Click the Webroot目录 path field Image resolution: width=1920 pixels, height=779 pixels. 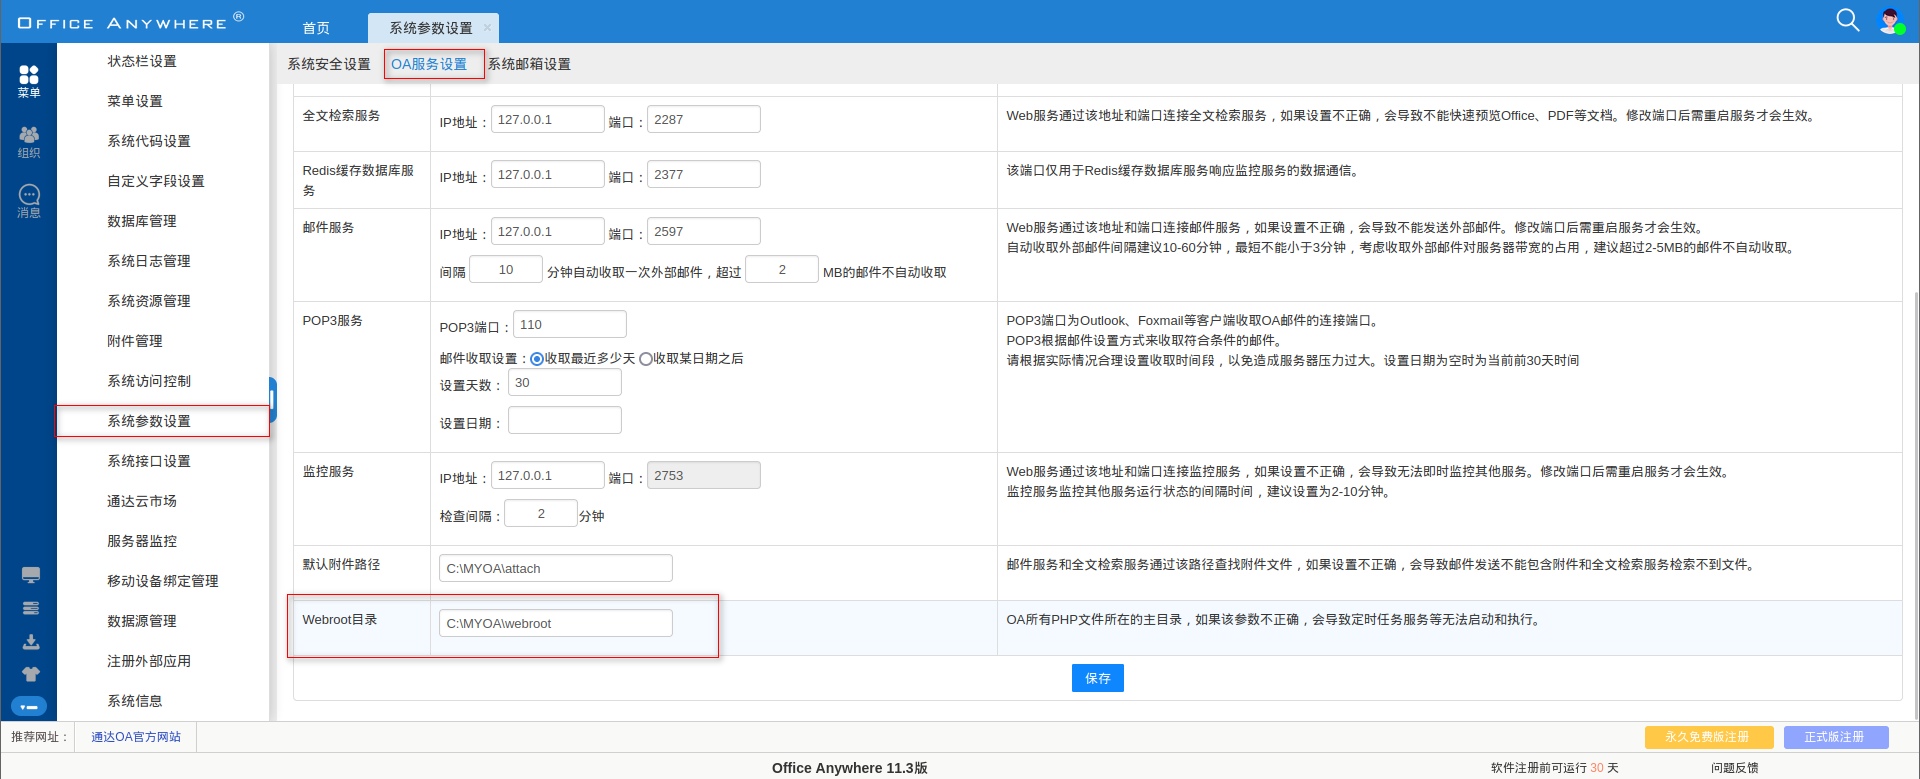pos(555,623)
